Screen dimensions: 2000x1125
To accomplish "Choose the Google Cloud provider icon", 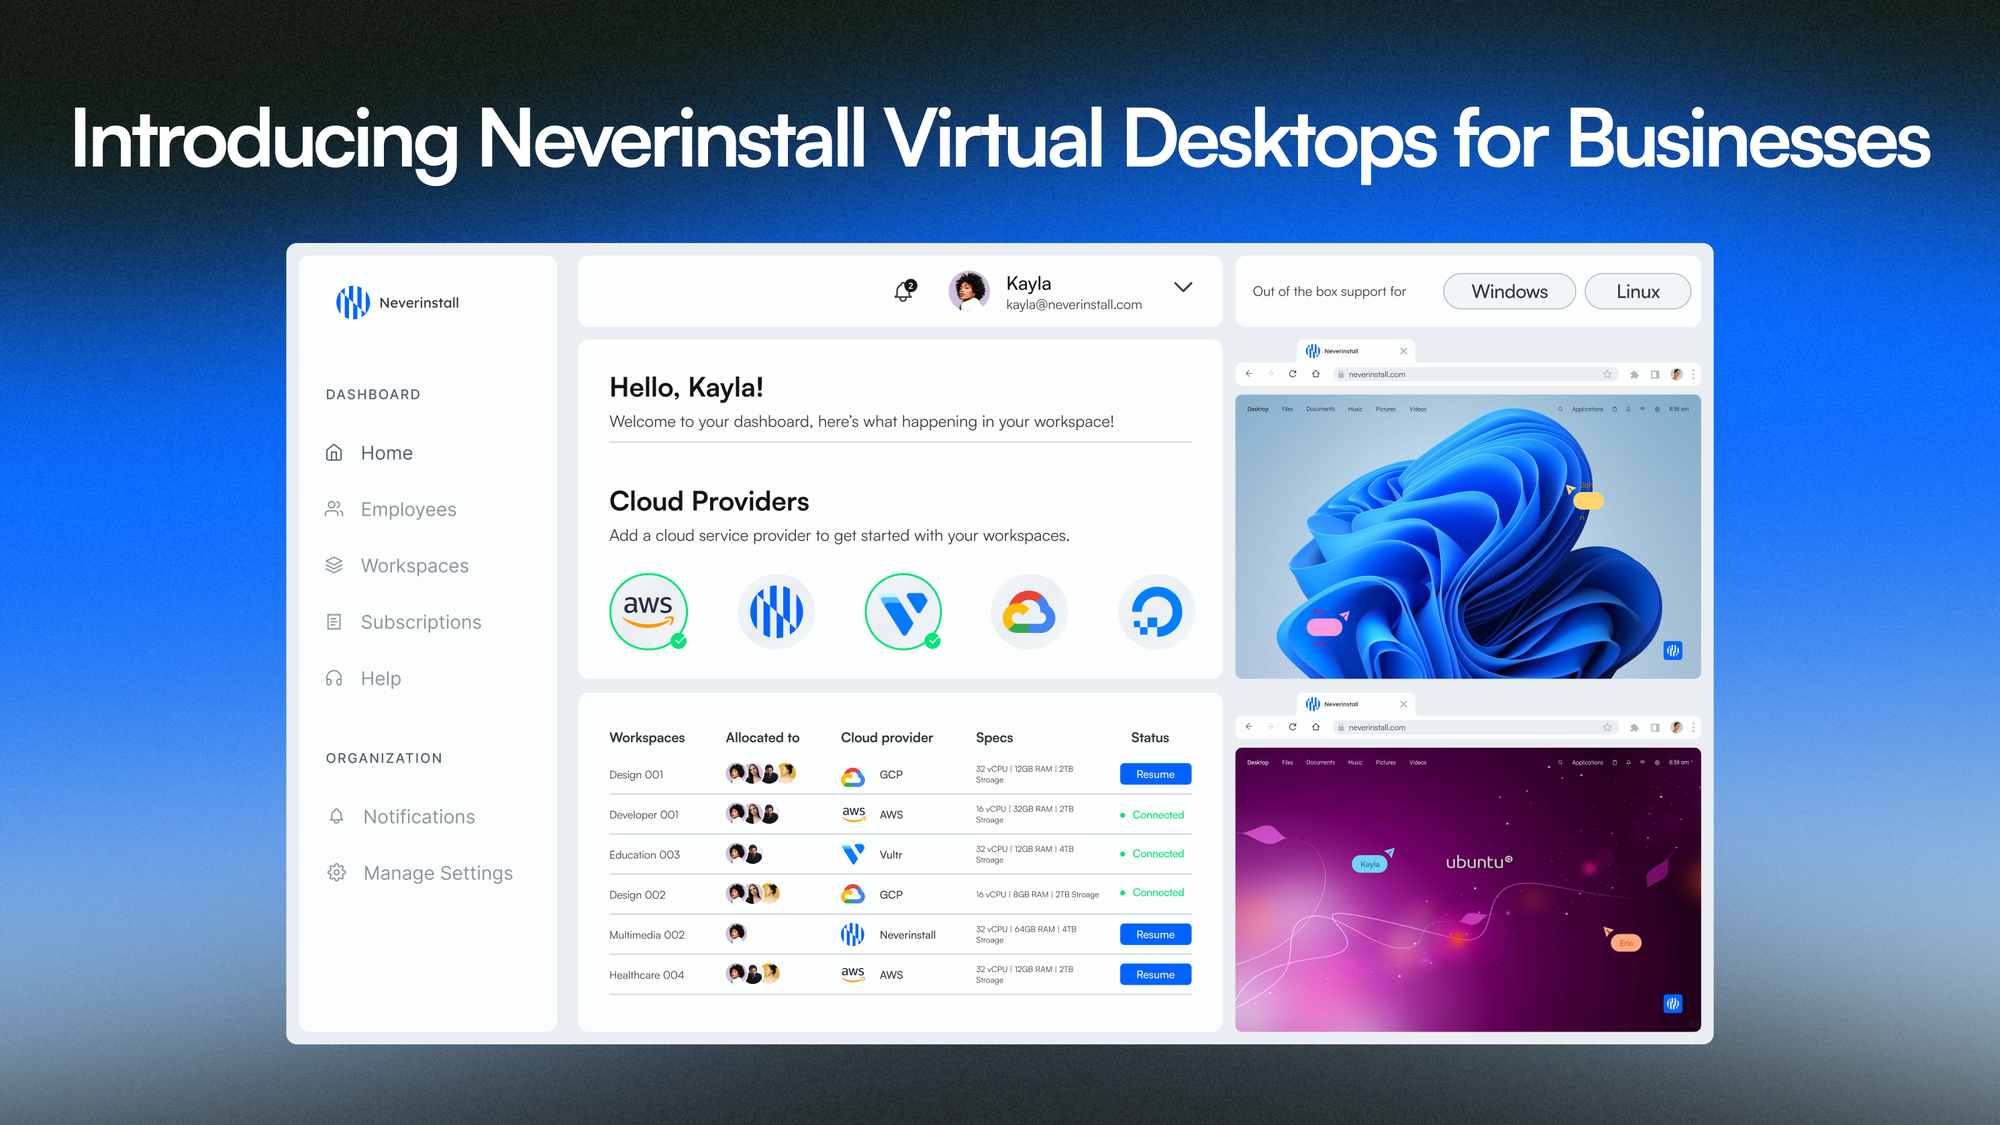I will 1029,611.
